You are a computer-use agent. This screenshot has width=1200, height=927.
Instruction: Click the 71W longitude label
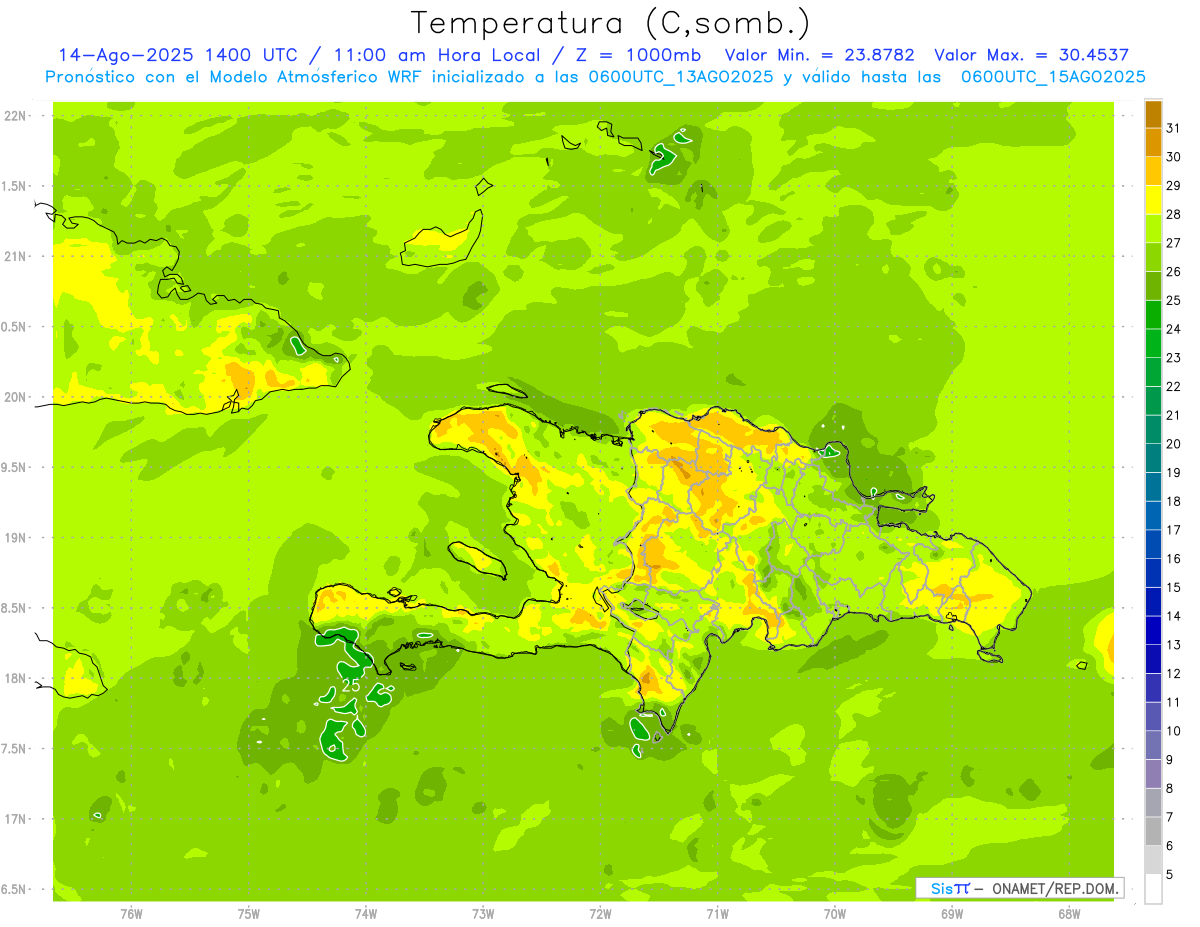(717, 914)
